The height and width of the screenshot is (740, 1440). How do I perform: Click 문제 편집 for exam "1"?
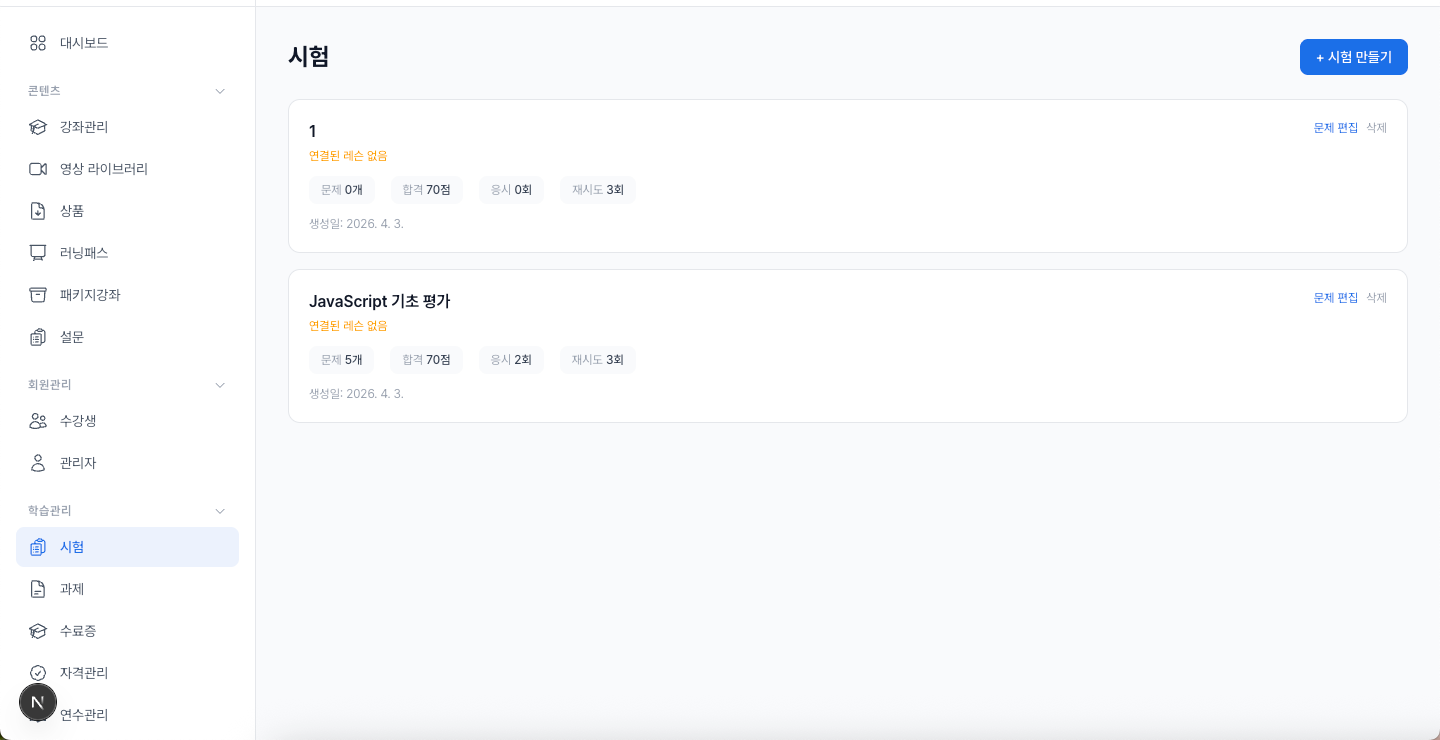[x=1336, y=128]
